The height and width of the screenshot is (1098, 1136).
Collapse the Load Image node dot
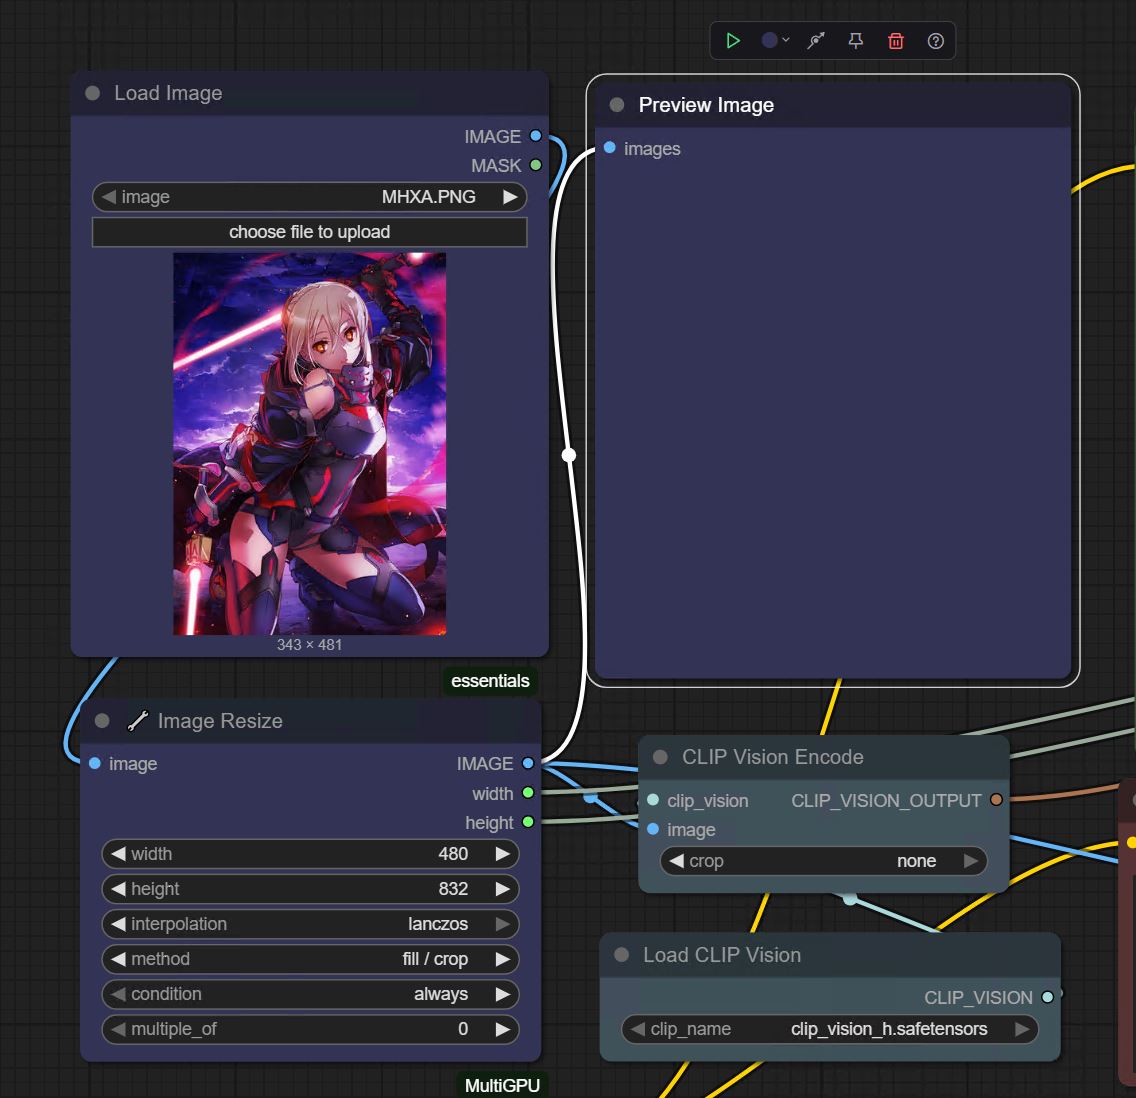93,93
